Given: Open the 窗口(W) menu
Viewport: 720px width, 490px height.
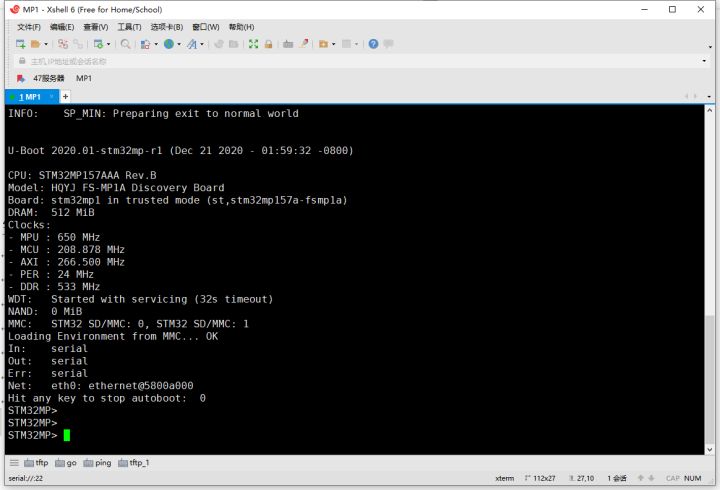Looking at the screenshot, I should 205,27.
